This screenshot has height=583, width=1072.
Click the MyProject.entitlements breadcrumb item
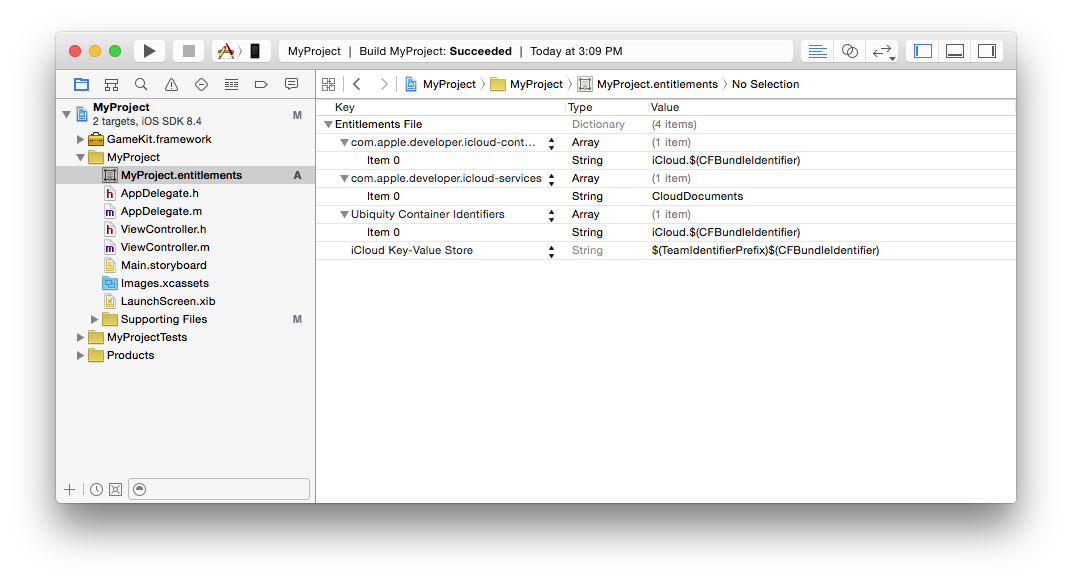coord(656,85)
